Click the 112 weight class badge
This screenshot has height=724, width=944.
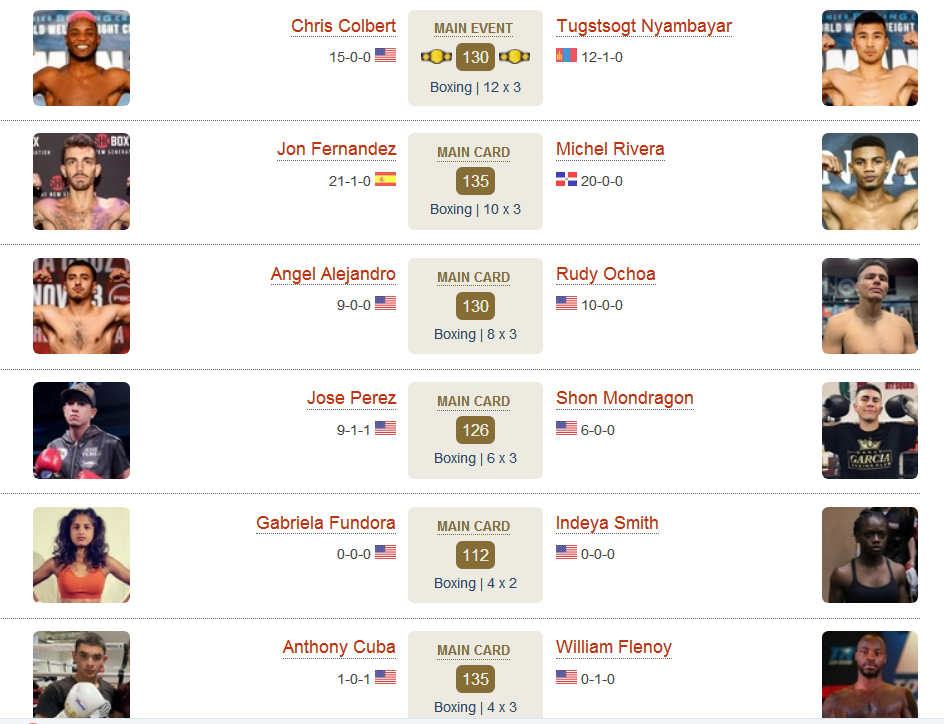click(475, 554)
